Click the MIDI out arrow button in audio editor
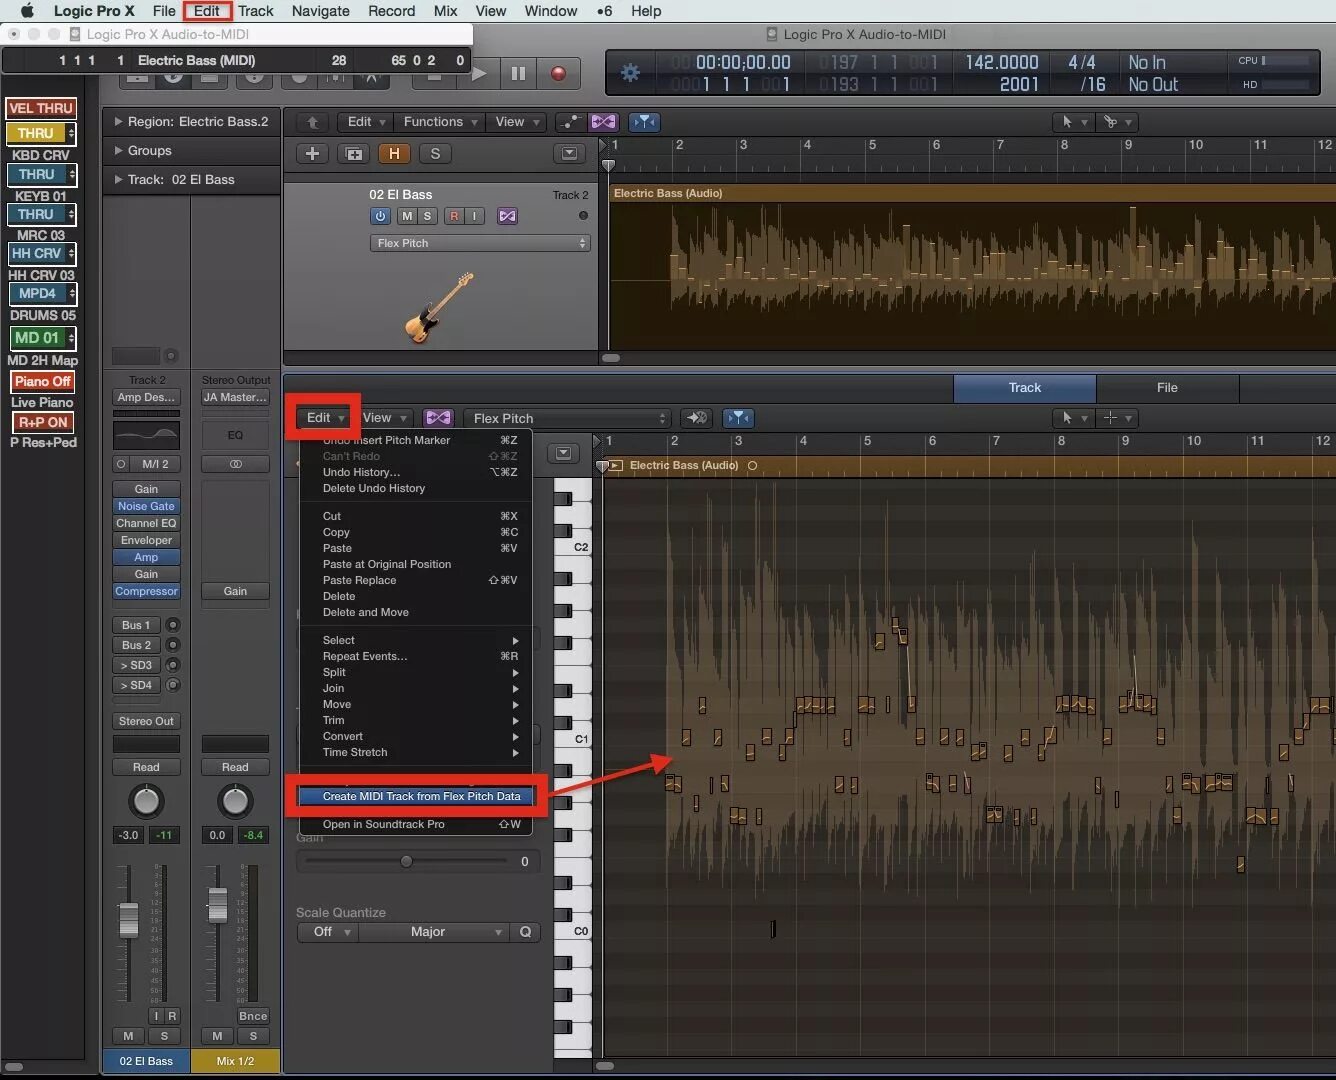The width and height of the screenshot is (1336, 1080). (x=697, y=418)
